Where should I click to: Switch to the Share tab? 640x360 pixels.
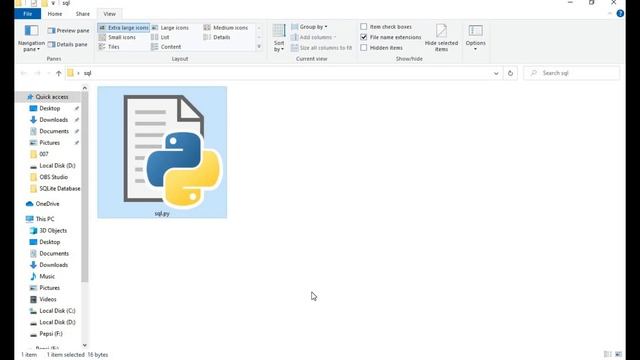(82, 14)
